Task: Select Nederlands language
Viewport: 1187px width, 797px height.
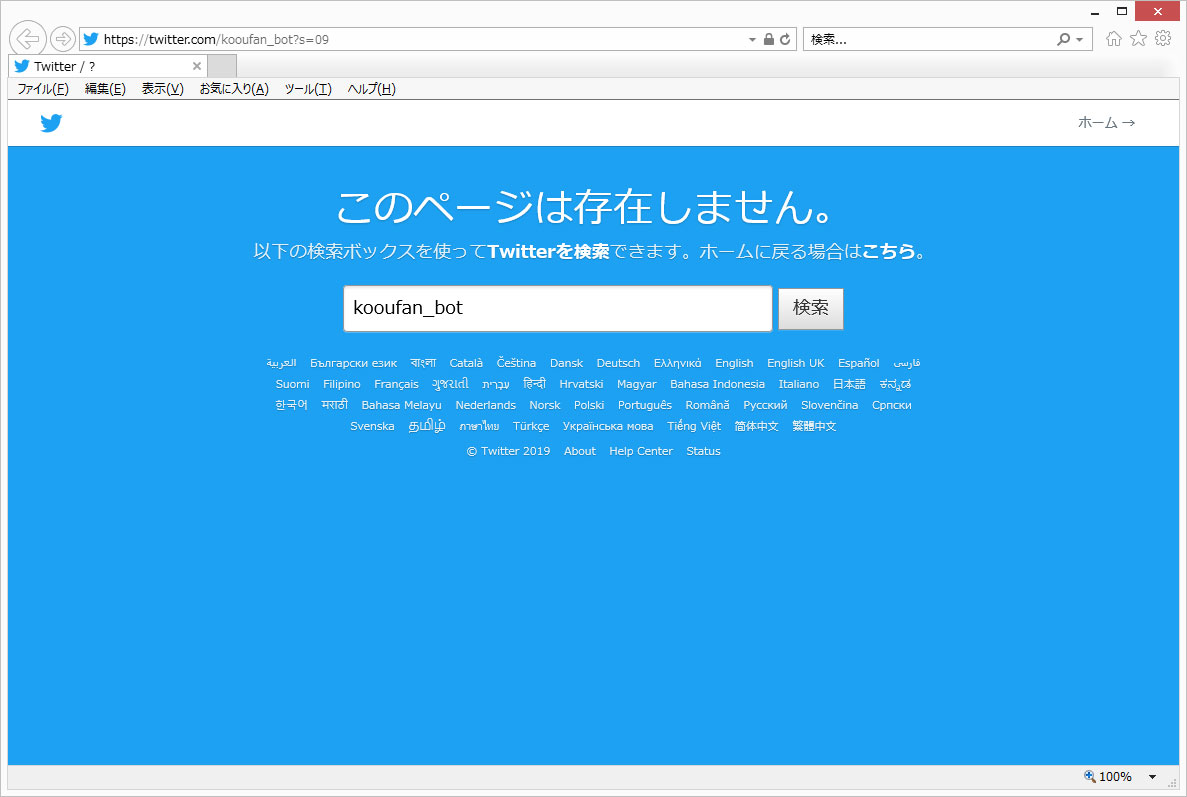Action: tap(485, 405)
